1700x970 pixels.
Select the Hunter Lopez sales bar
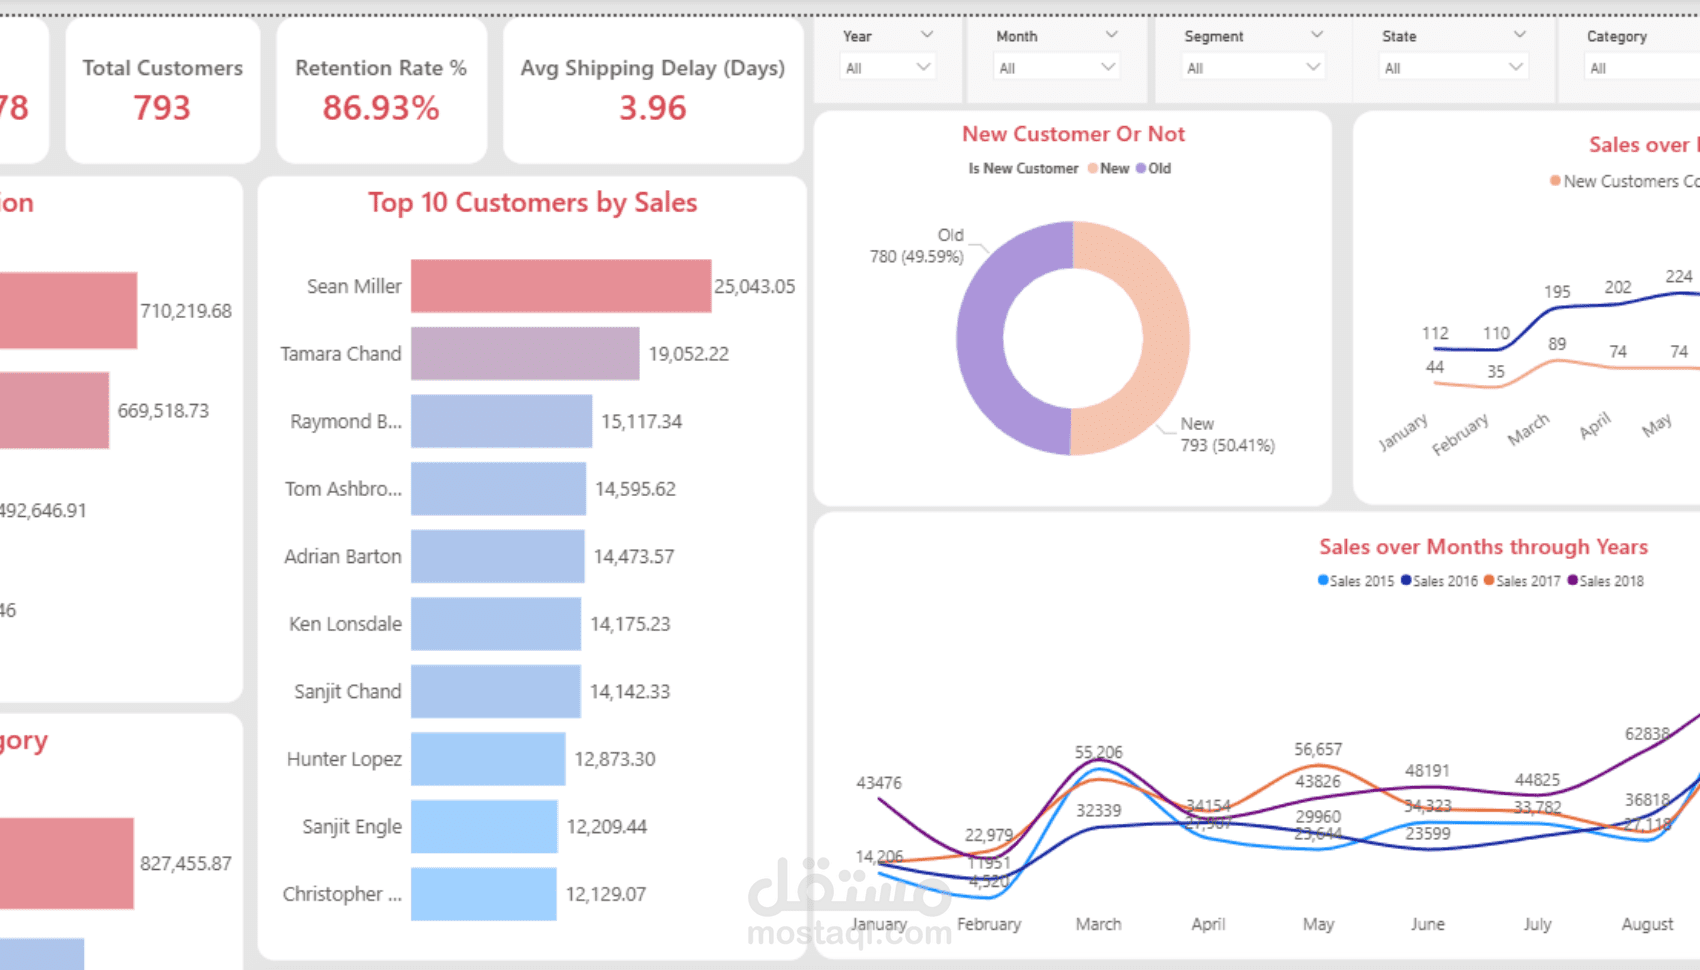[x=488, y=759]
